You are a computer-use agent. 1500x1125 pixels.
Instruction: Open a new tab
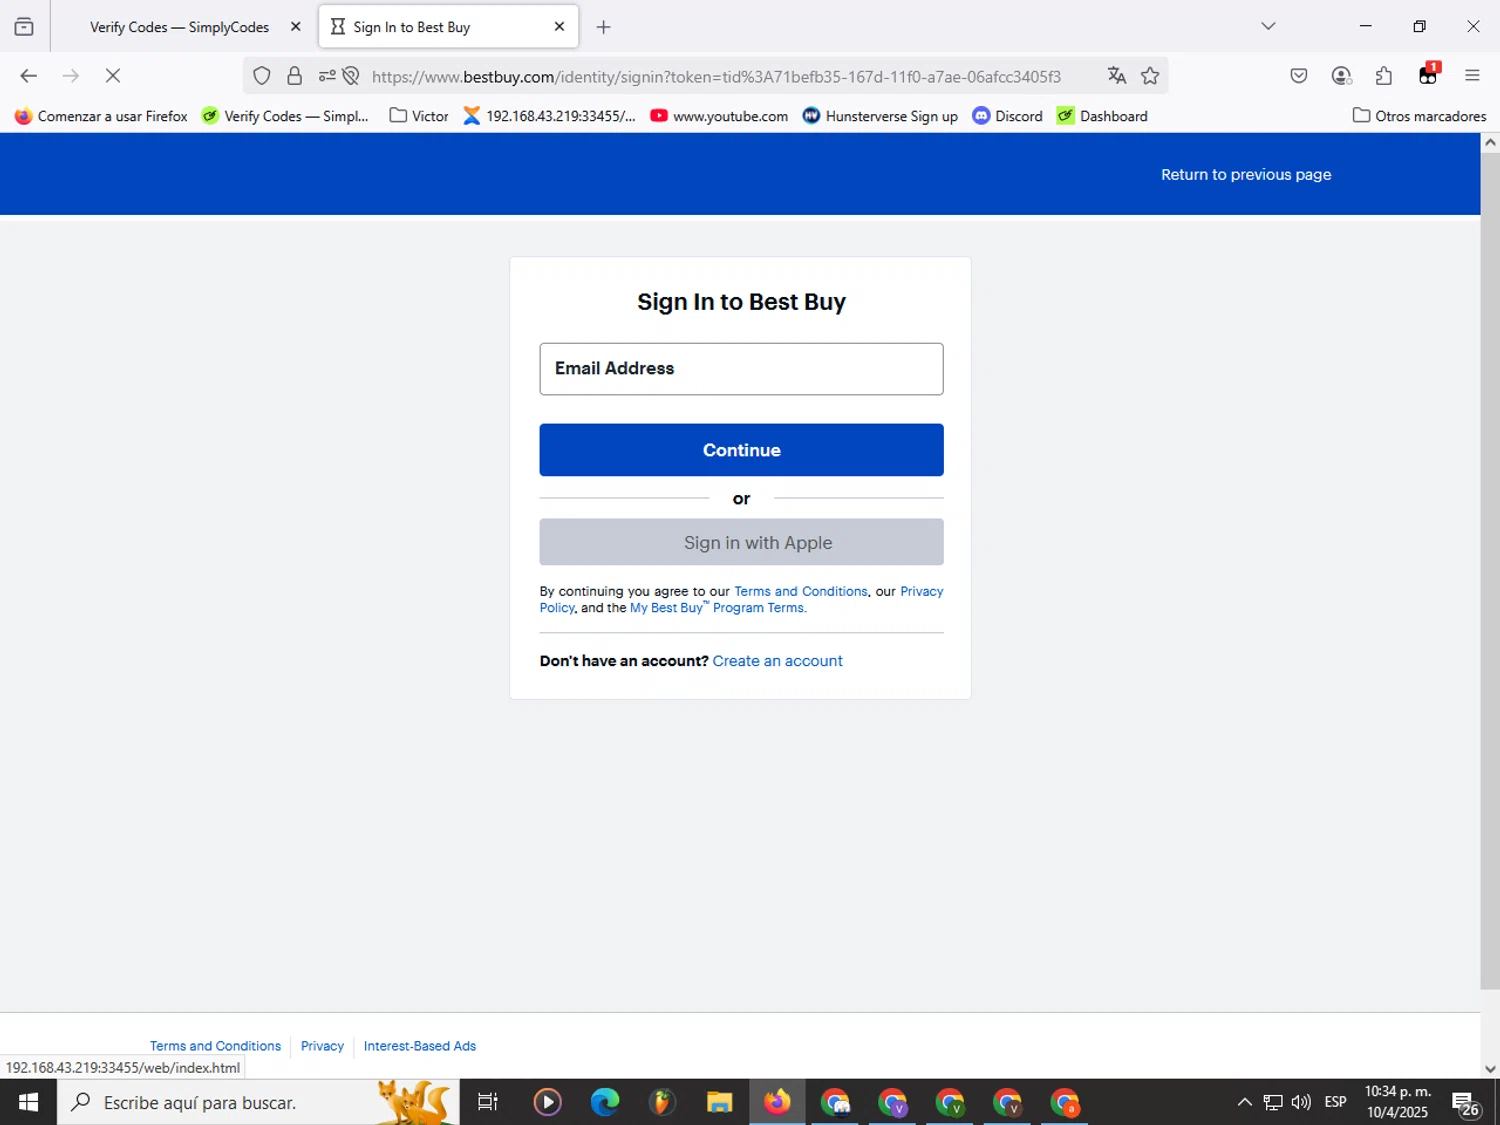[x=603, y=27]
